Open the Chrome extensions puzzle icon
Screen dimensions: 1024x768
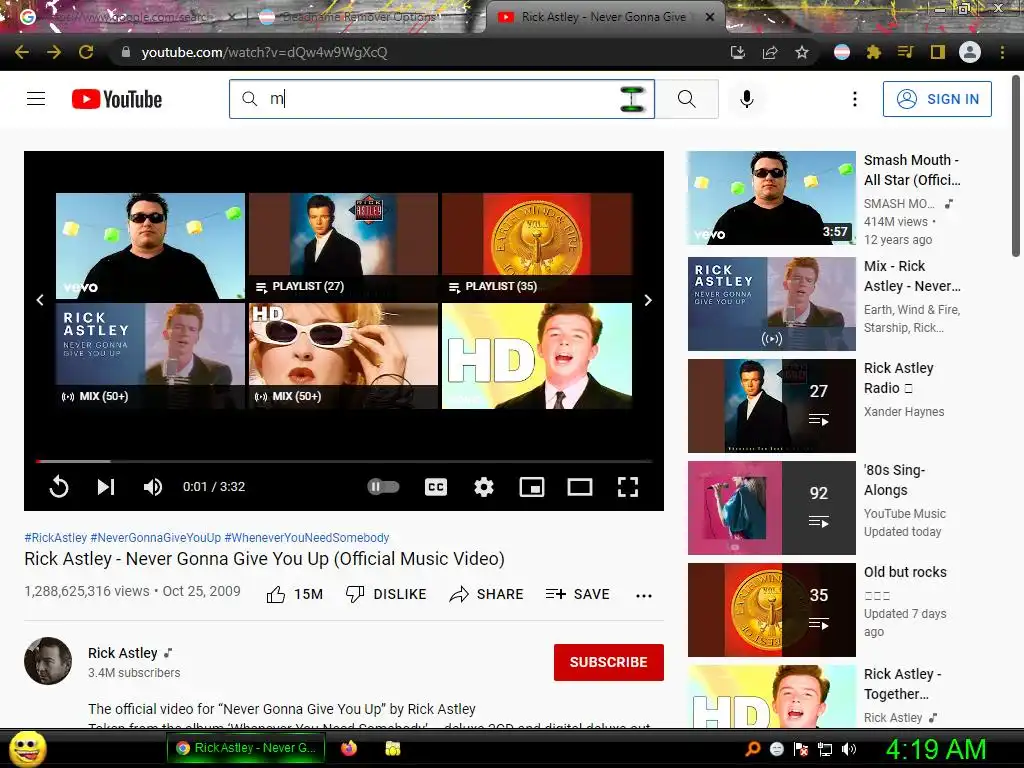tap(874, 52)
